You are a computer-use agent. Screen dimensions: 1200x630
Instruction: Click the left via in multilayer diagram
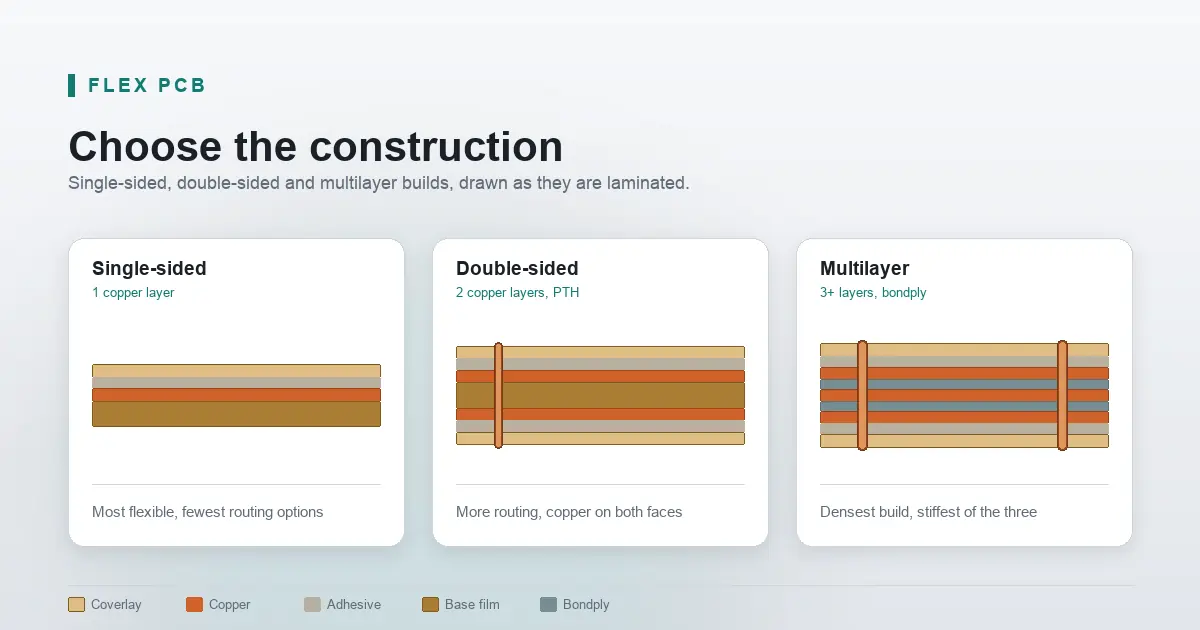pyautogui.click(x=862, y=395)
